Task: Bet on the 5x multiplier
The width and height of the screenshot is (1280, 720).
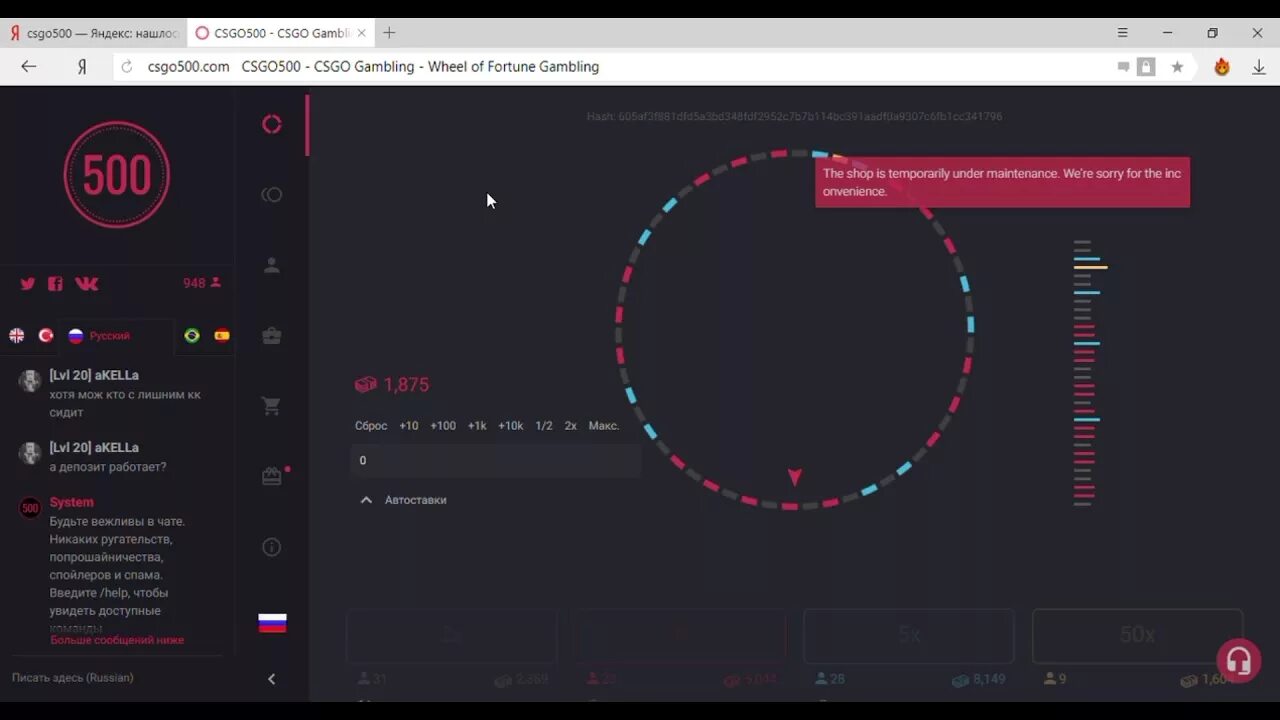Action: pos(909,636)
